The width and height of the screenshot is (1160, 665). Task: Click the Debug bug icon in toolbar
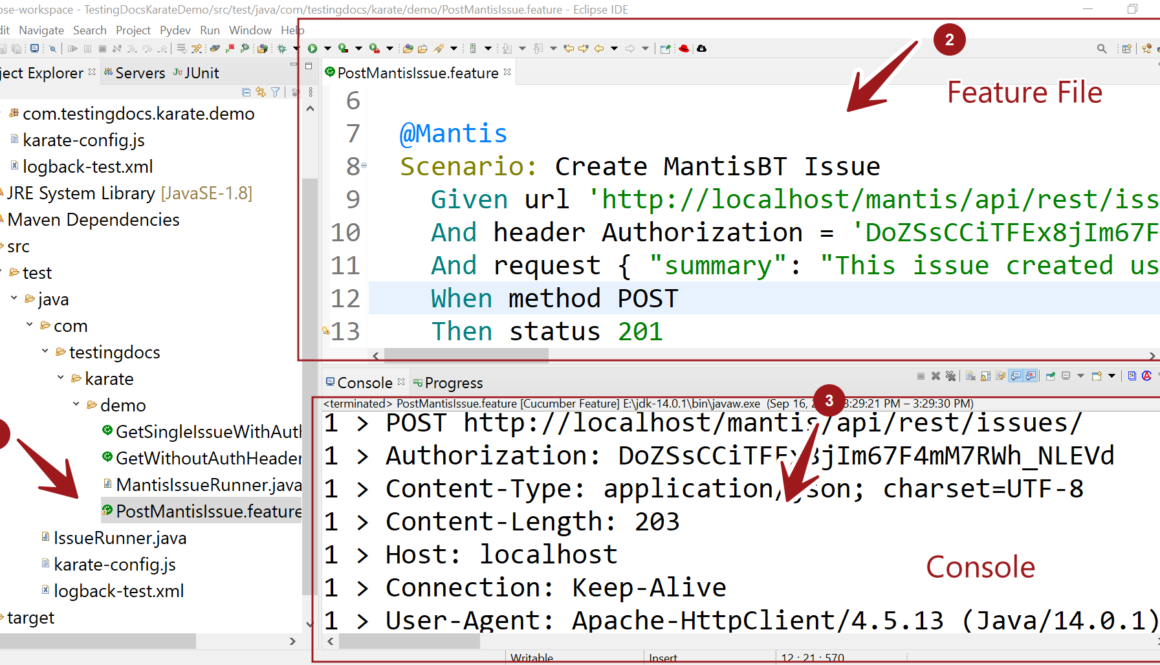pos(283,48)
